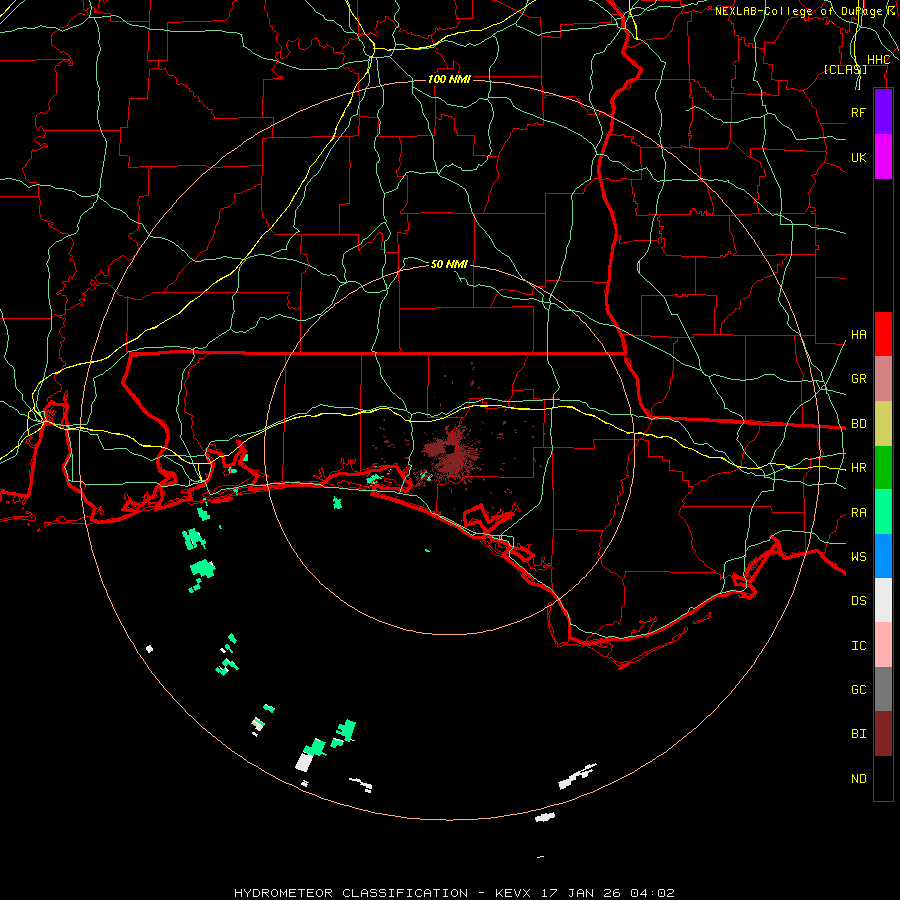The width and height of the screenshot is (900, 900).
Task: Click the RA legend label
Action: 858,513
